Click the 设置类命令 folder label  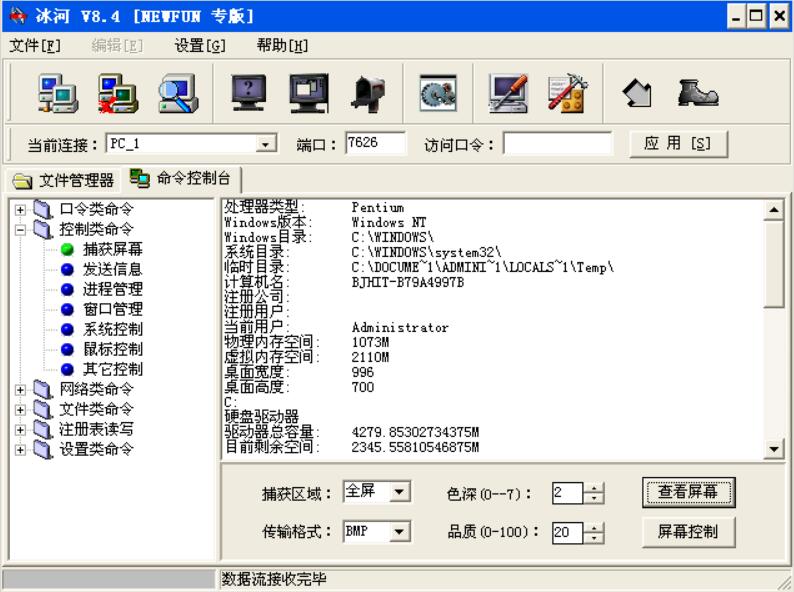pos(96,449)
